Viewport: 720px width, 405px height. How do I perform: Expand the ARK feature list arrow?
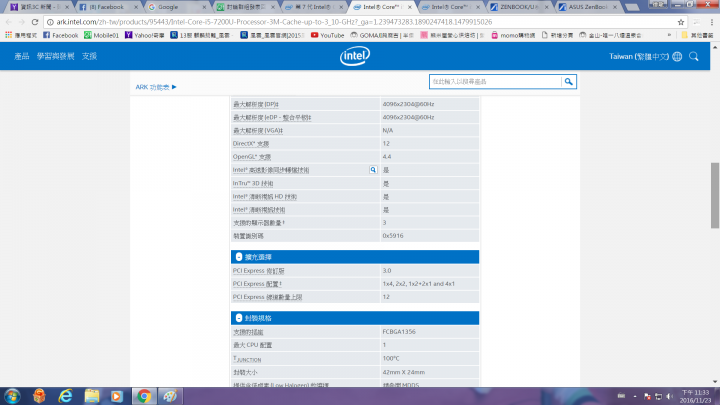point(174,87)
